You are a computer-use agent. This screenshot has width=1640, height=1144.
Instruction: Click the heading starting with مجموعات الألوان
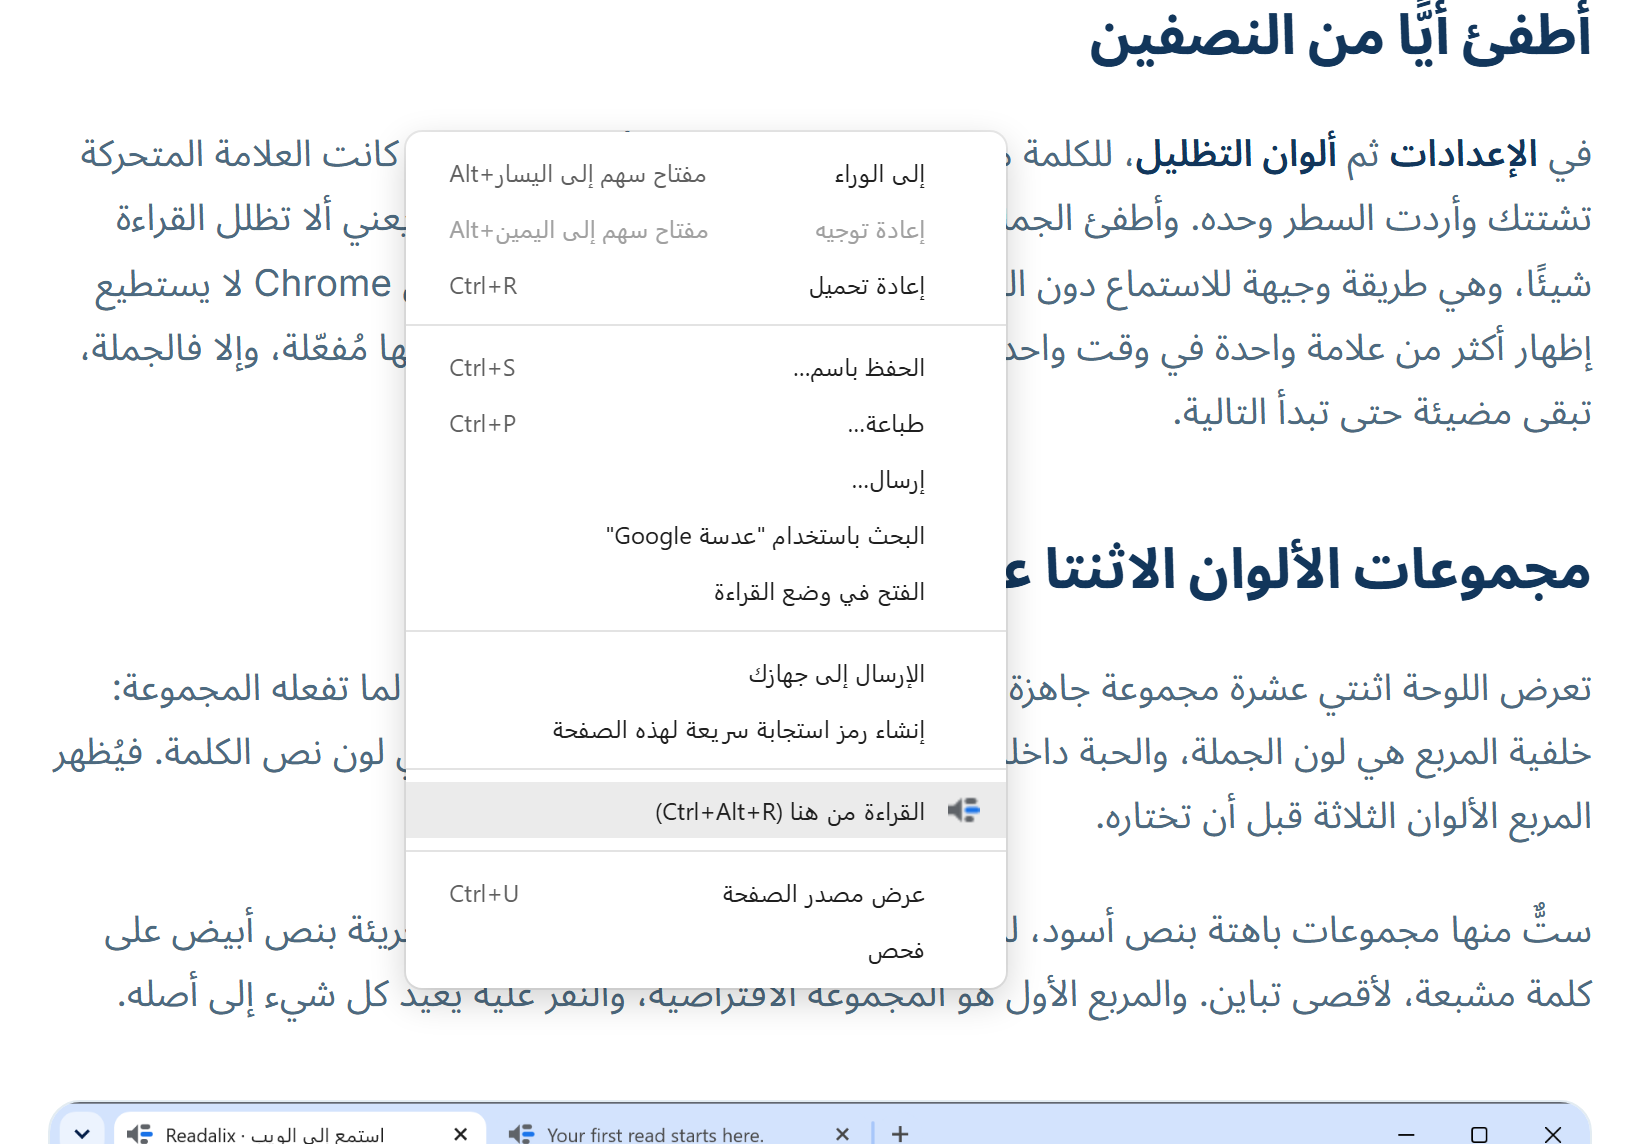pyautogui.click(x=1298, y=571)
